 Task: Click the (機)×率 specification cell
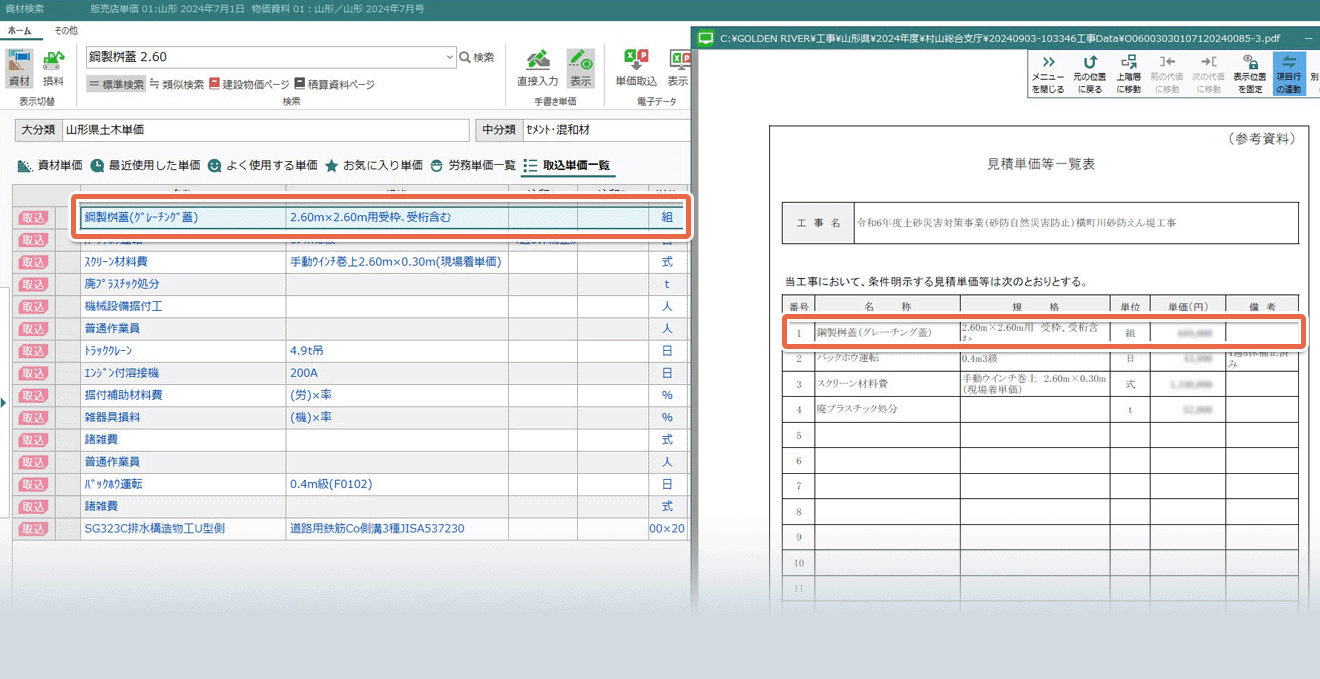(x=397, y=417)
